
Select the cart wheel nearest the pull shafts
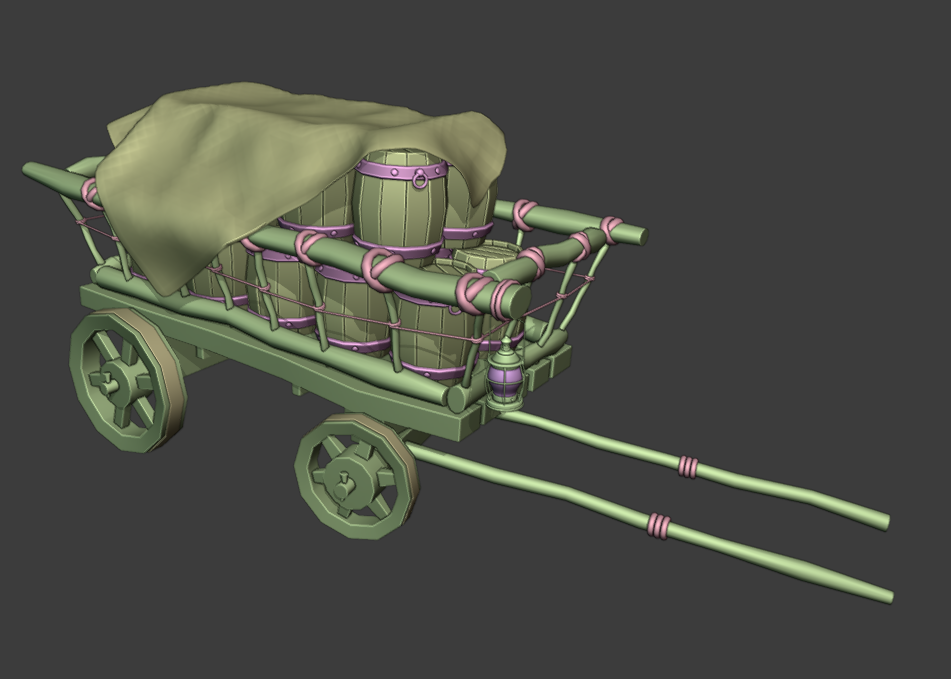click(357, 476)
